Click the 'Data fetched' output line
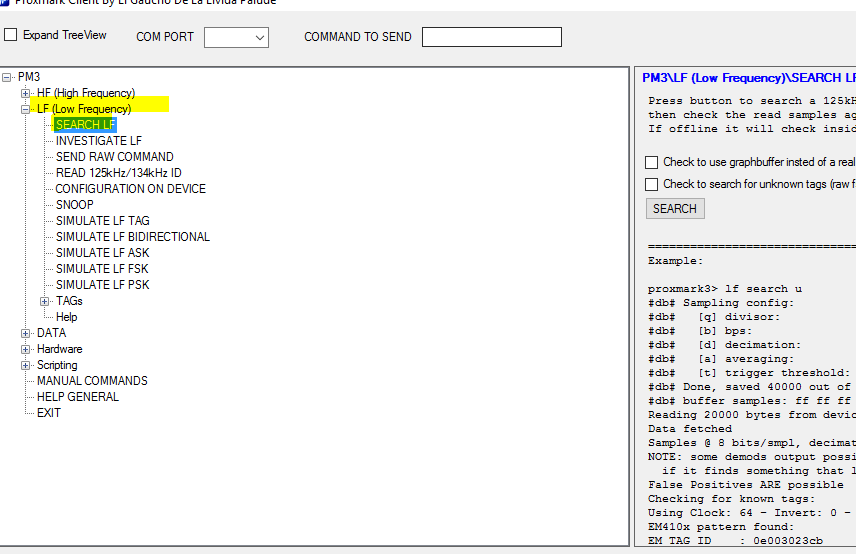The height and width of the screenshot is (554, 856). 690,429
